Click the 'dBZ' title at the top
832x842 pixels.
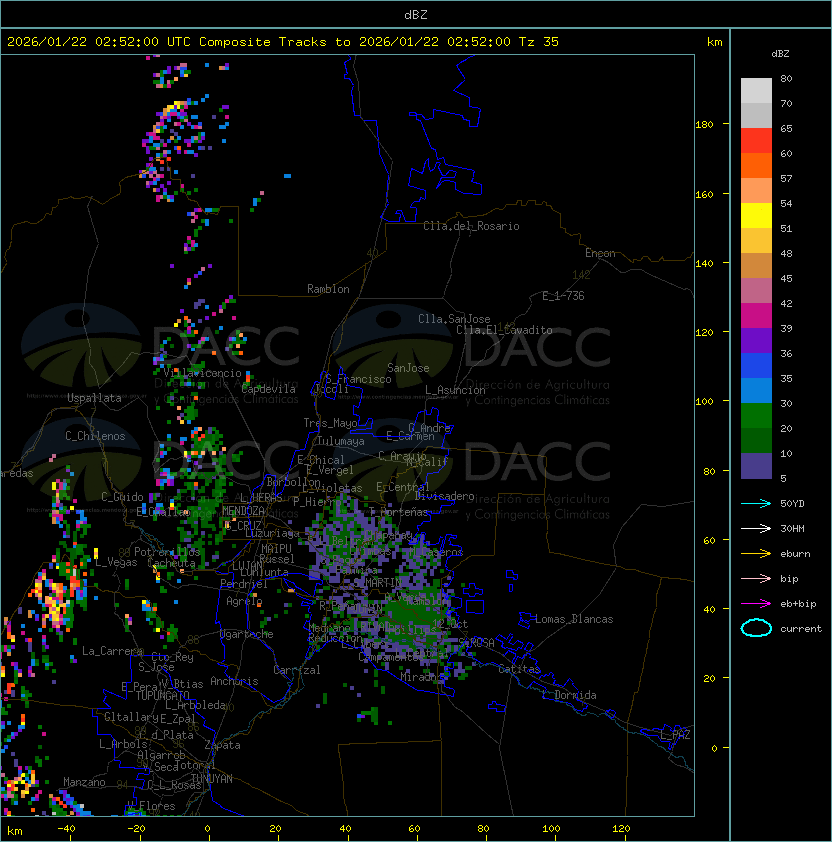[x=416, y=14]
